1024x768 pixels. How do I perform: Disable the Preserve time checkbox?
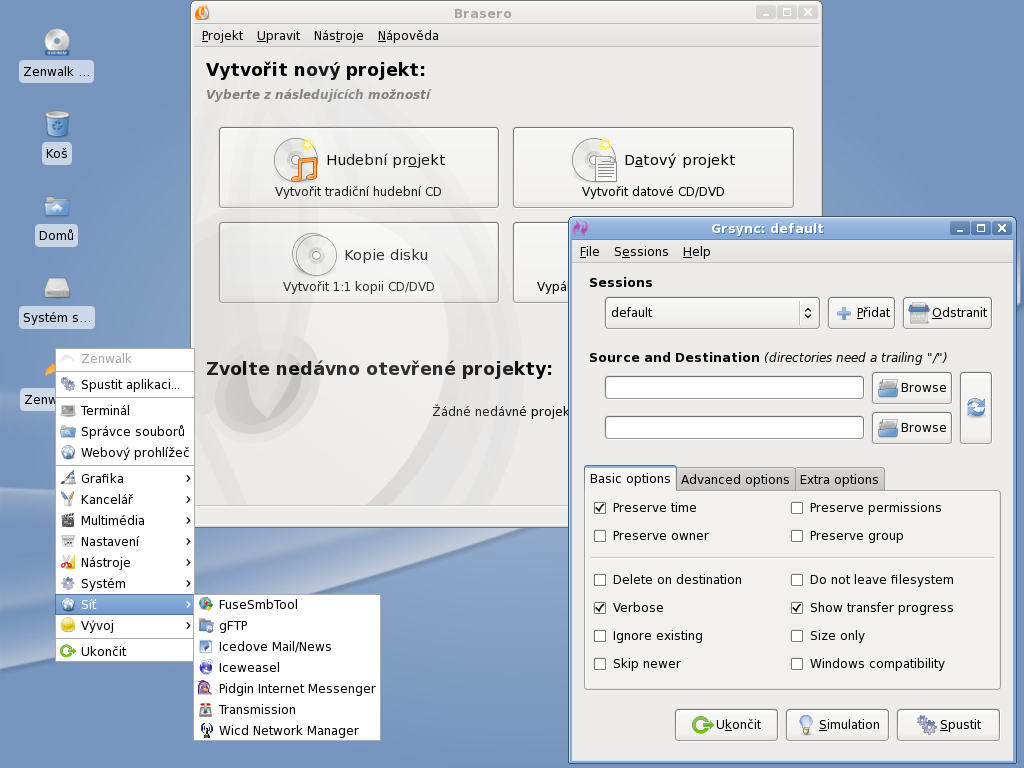pyautogui.click(x=600, y=507)
